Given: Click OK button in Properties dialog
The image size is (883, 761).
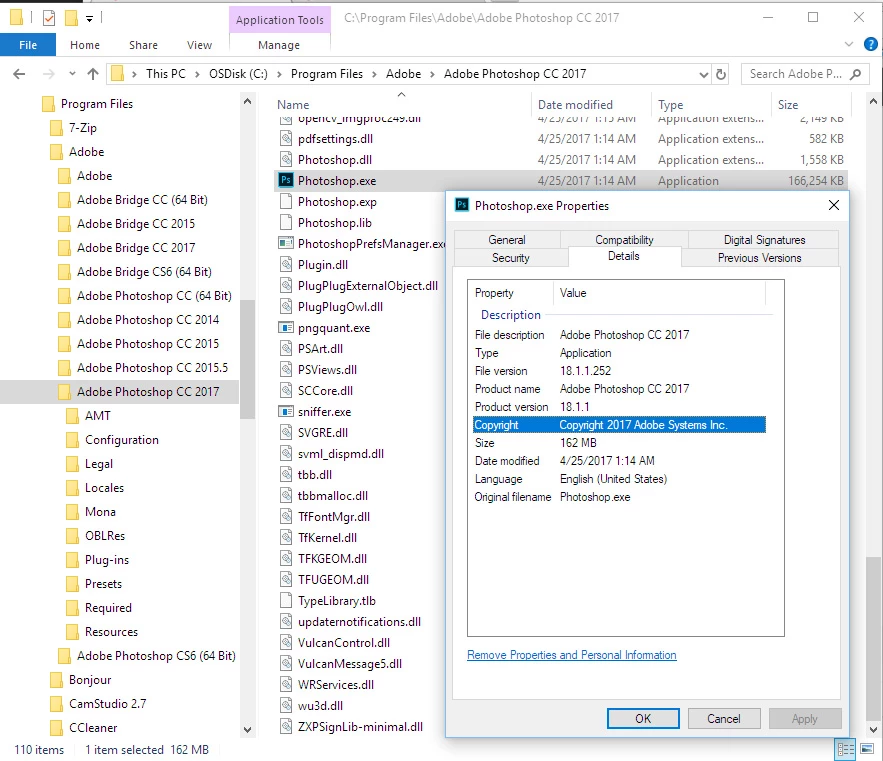Looking at the screenshot, I should click(643, 718).
